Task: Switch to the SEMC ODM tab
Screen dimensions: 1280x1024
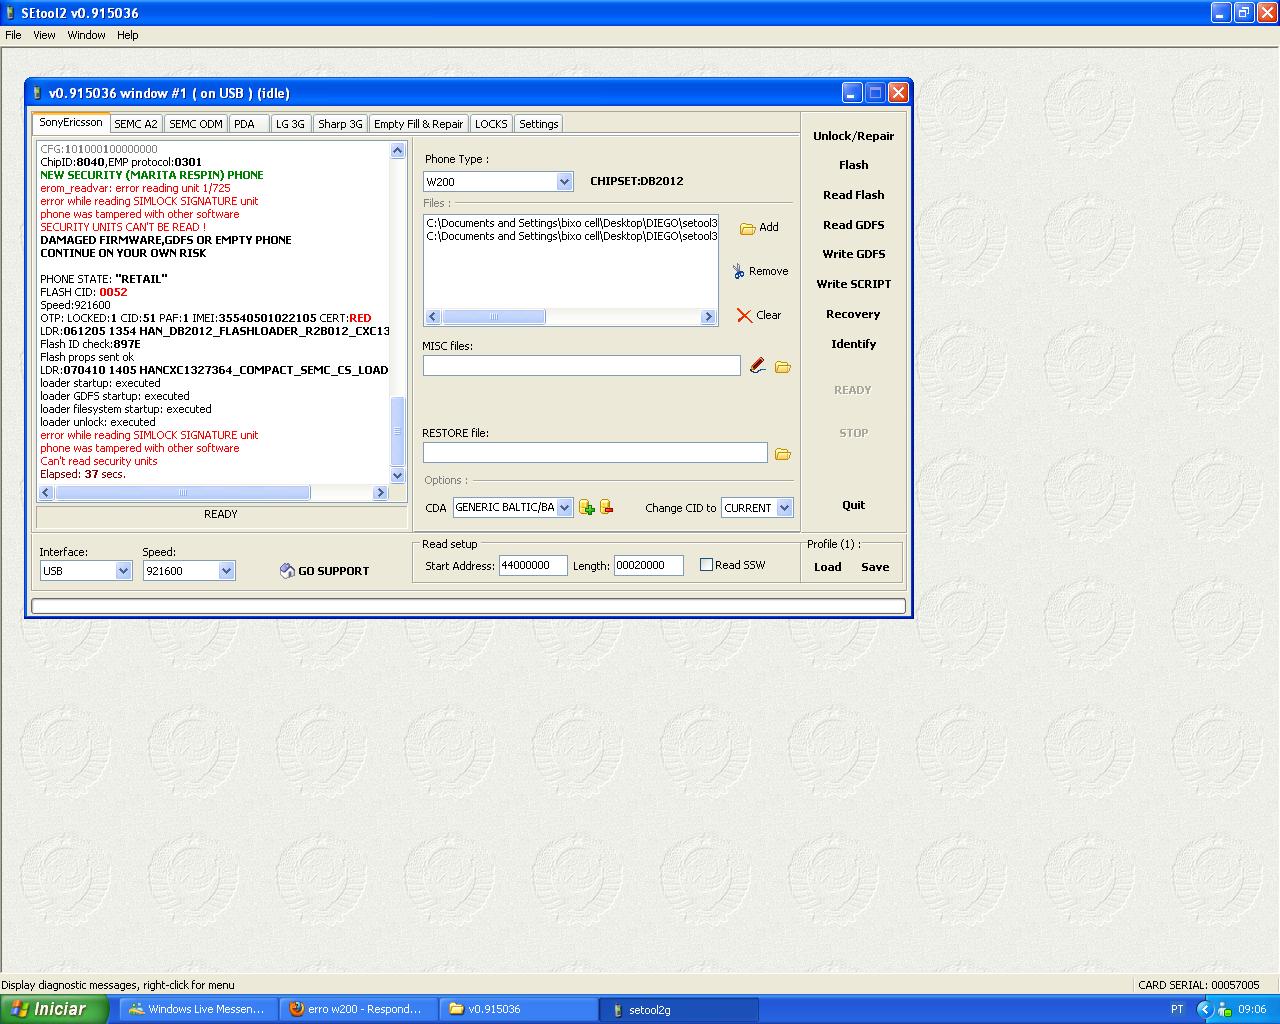Action: (x=195, y=124)
